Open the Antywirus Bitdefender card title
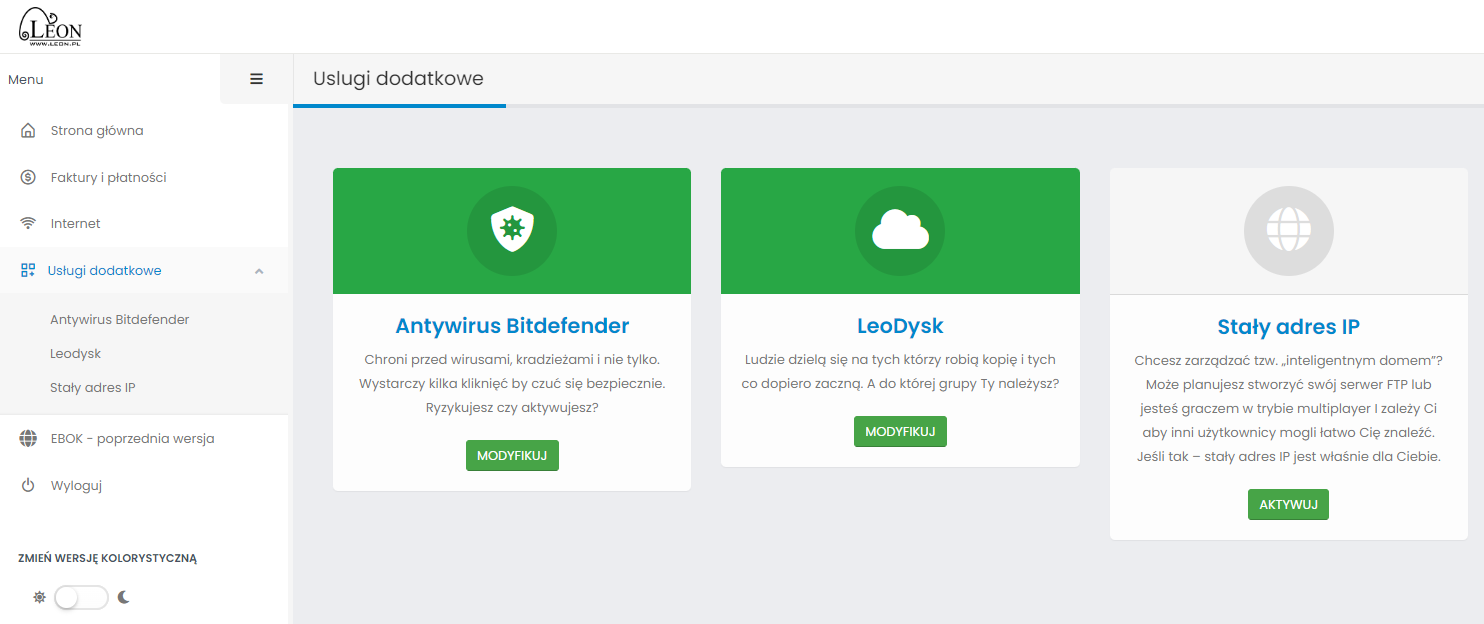 click(512, 326)
